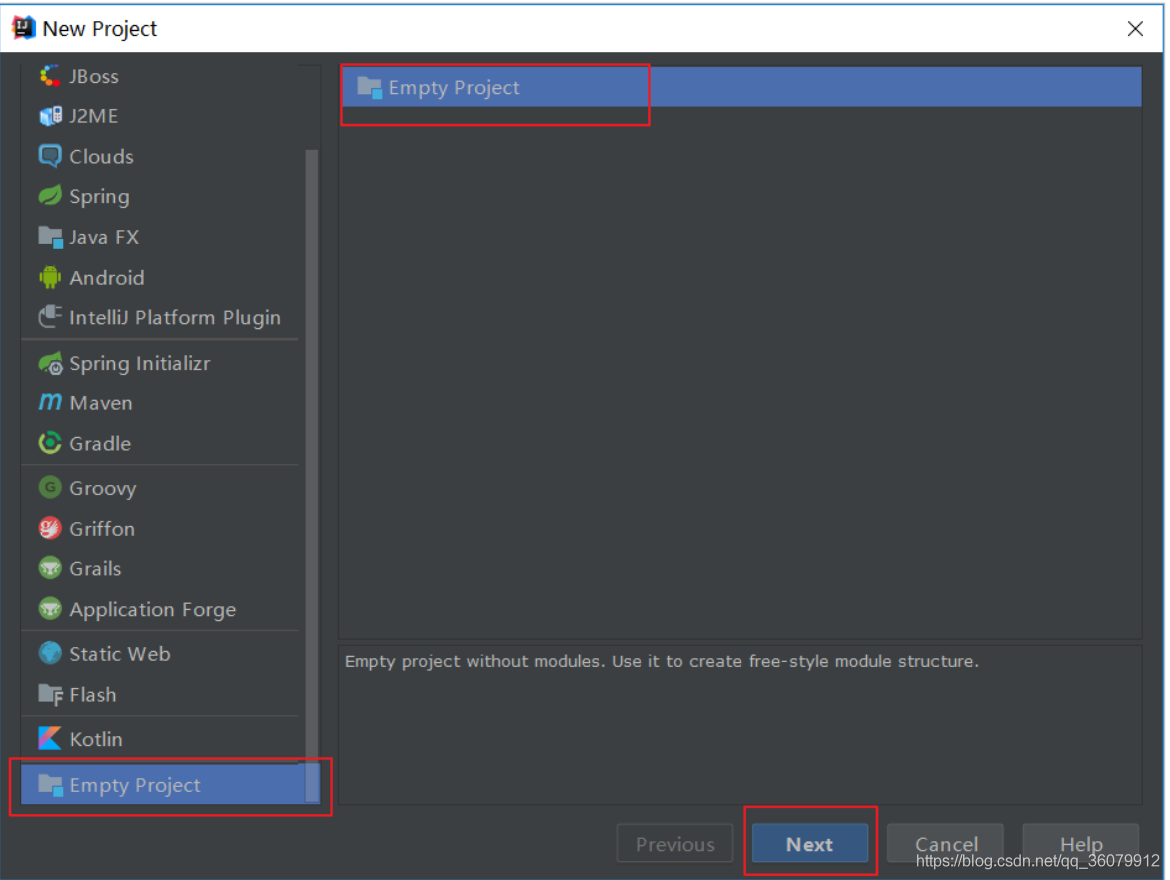
Task: Click the Java FX folder icon
Action: point(50,237)
